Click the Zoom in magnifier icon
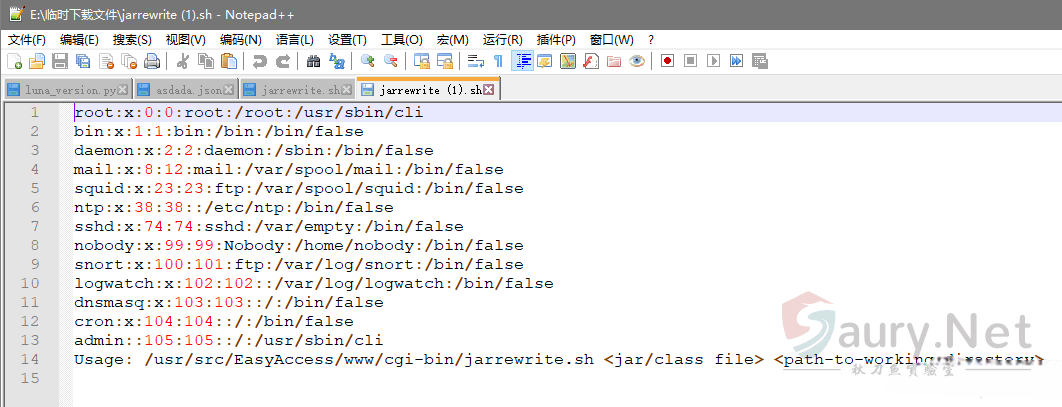1062x407 pixels. pos(368,62)
